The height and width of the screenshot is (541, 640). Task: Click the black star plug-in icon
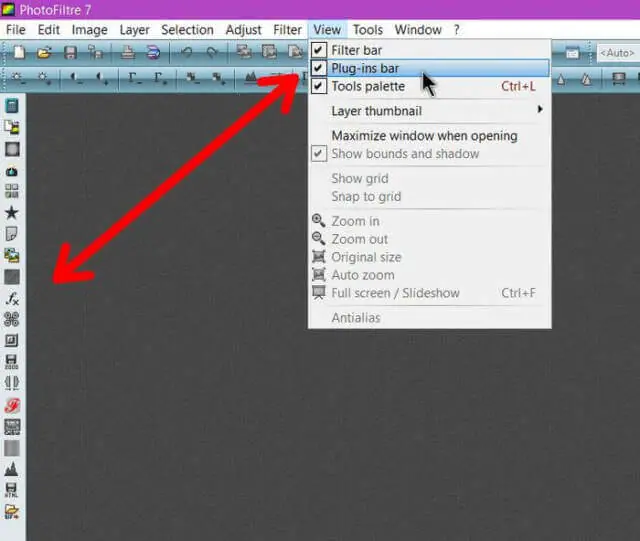12,213
